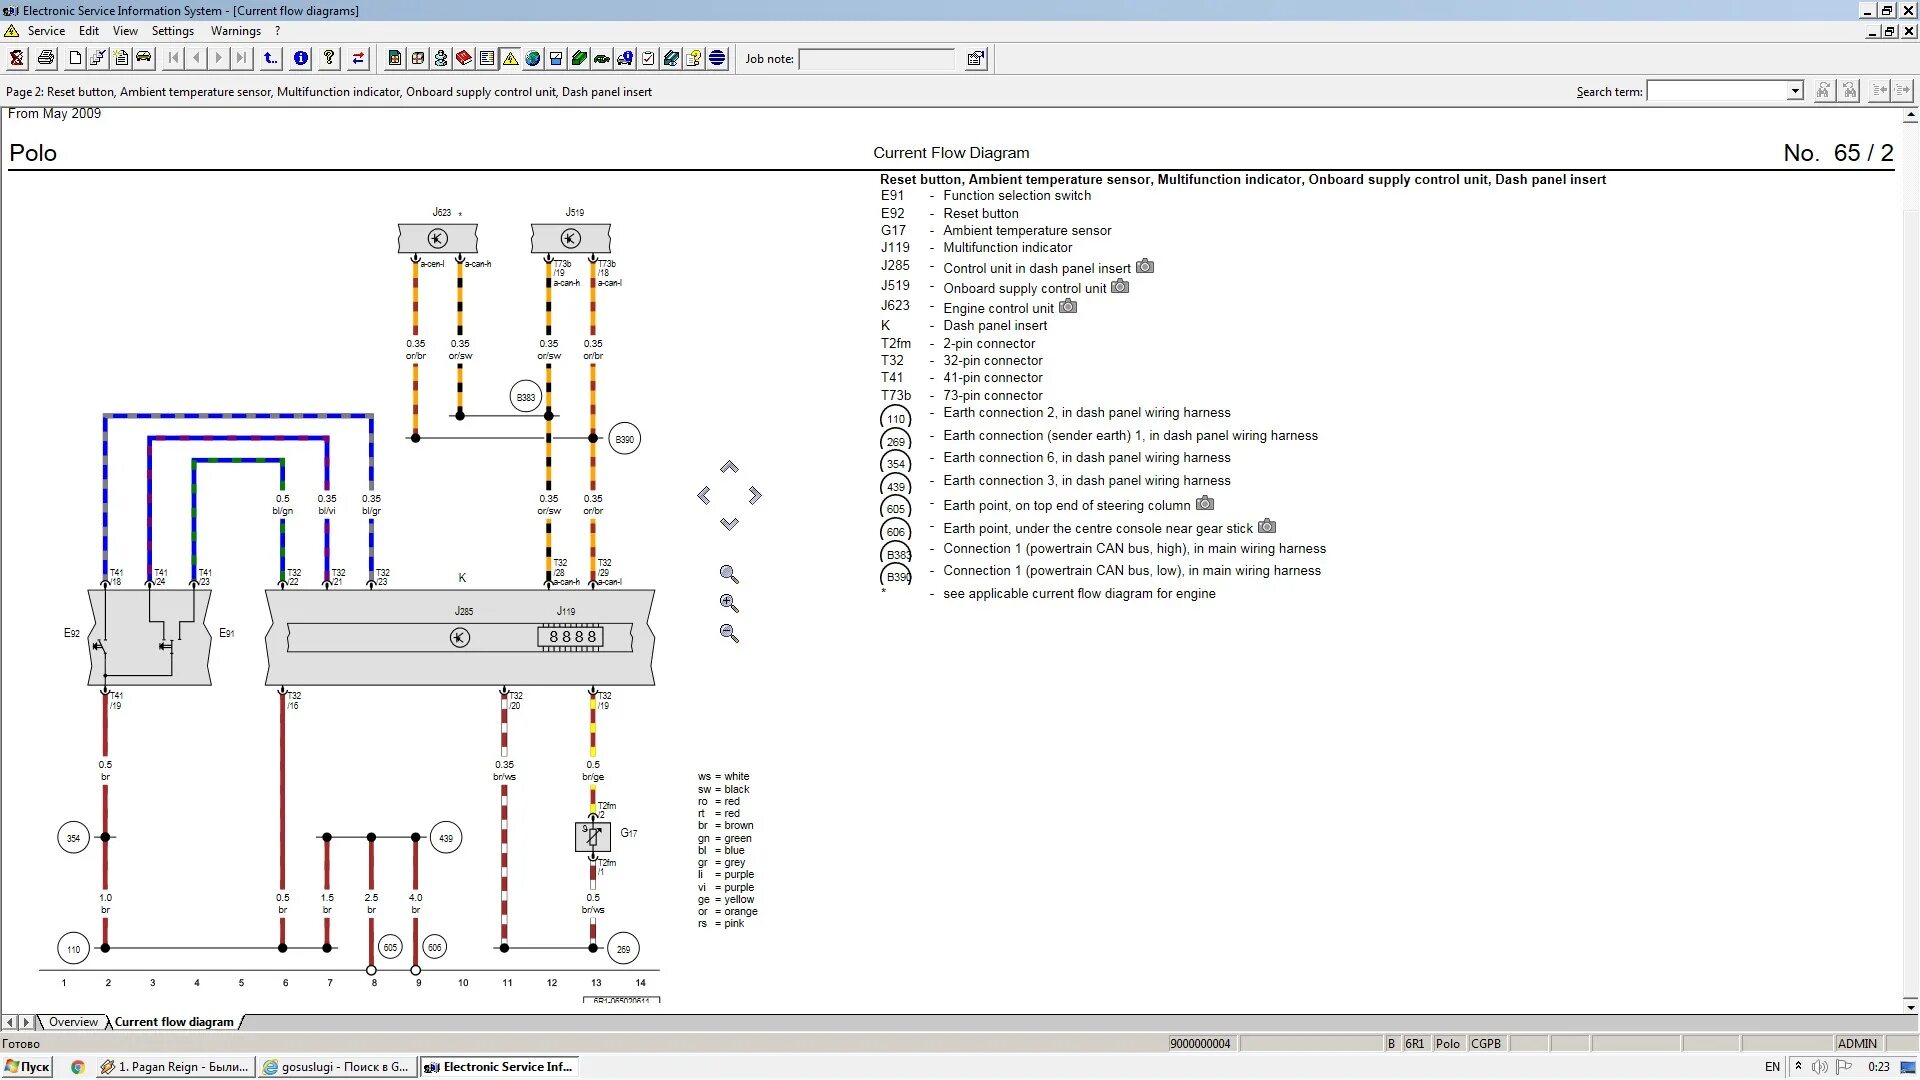
Task: Select the camera icon next to J519
Action: [1120, 286]
